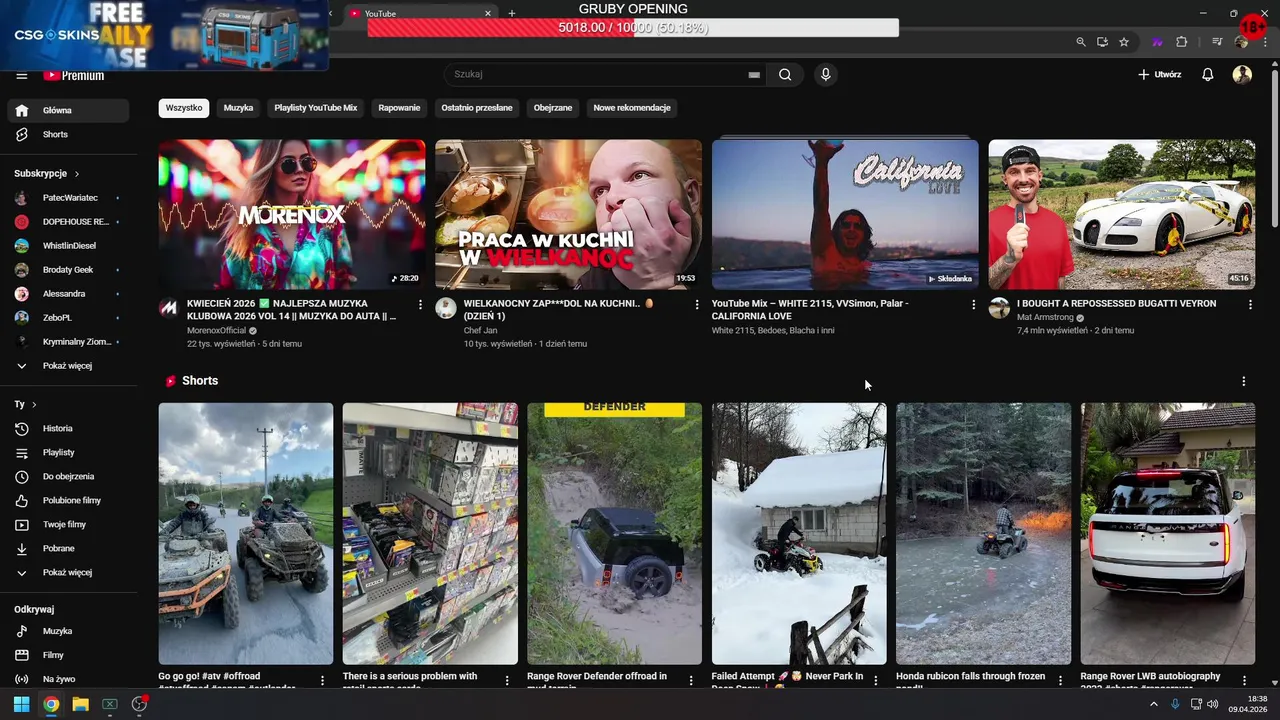Image resolution: width=1280 pixels, height=720 pixels.
Task: Bookmark page with the star icon
Action: [1124, 42]
